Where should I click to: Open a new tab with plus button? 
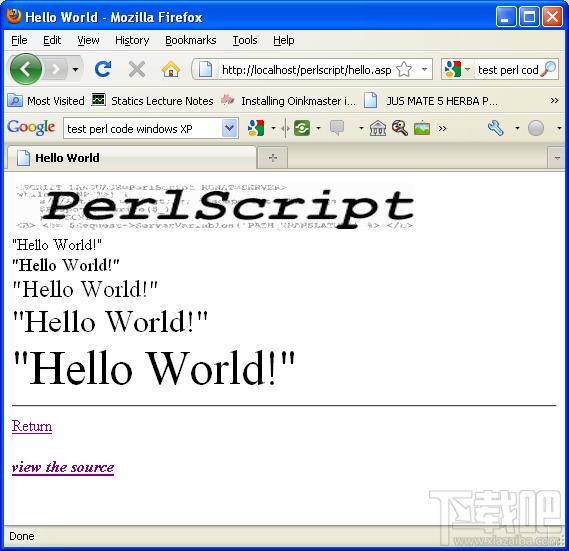click(273, 158)
